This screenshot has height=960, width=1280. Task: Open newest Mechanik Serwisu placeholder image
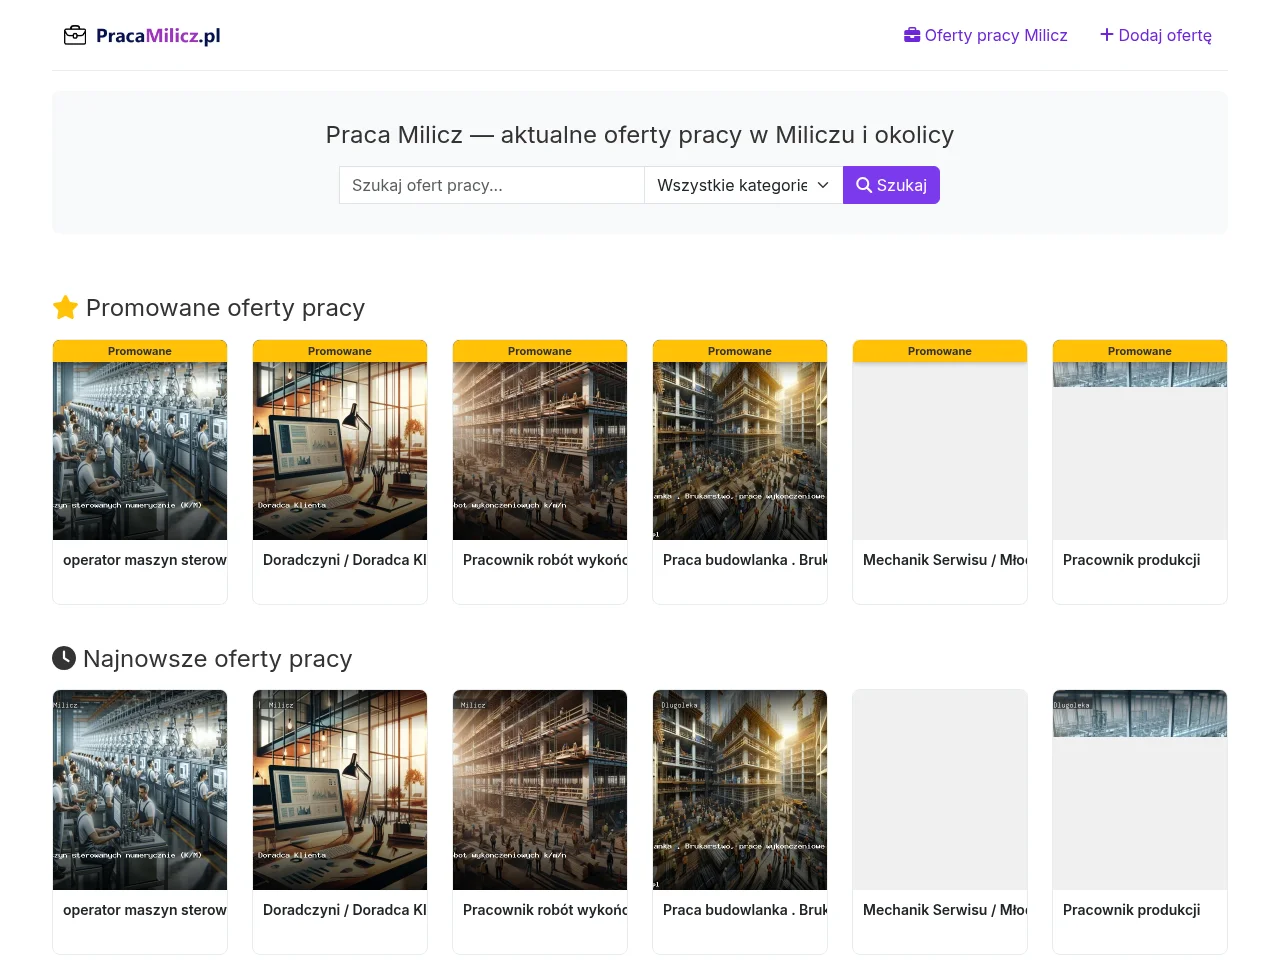tap(940, 790)
